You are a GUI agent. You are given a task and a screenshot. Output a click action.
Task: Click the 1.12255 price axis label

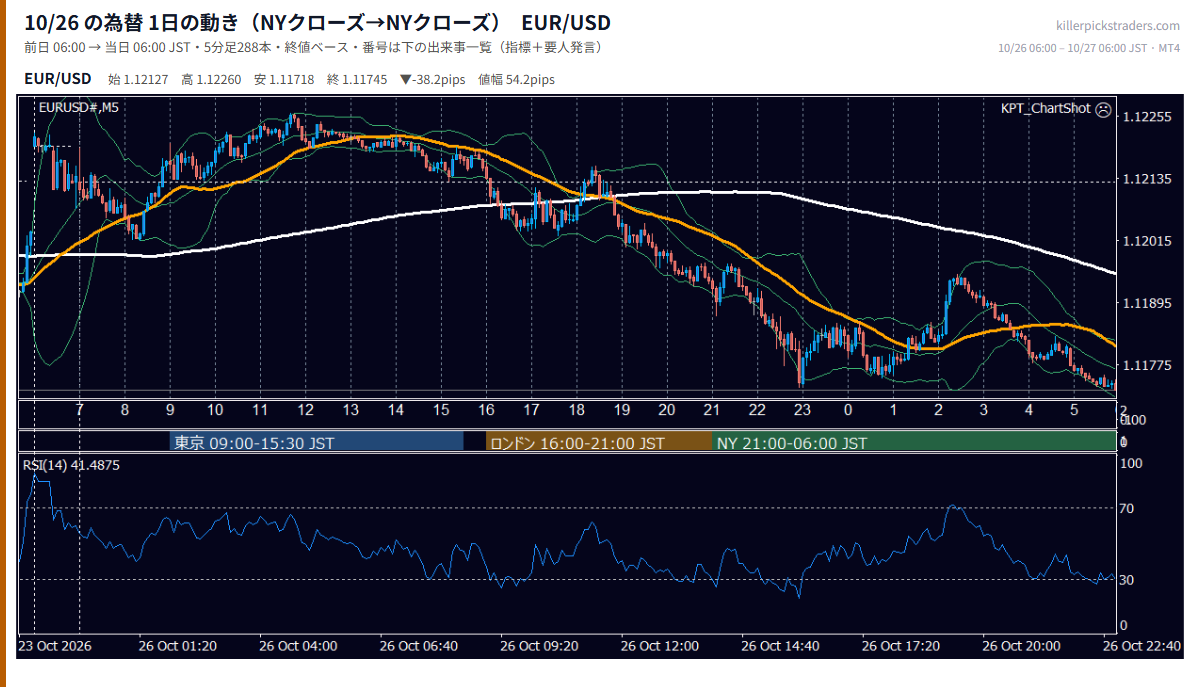pos(1147,117)
